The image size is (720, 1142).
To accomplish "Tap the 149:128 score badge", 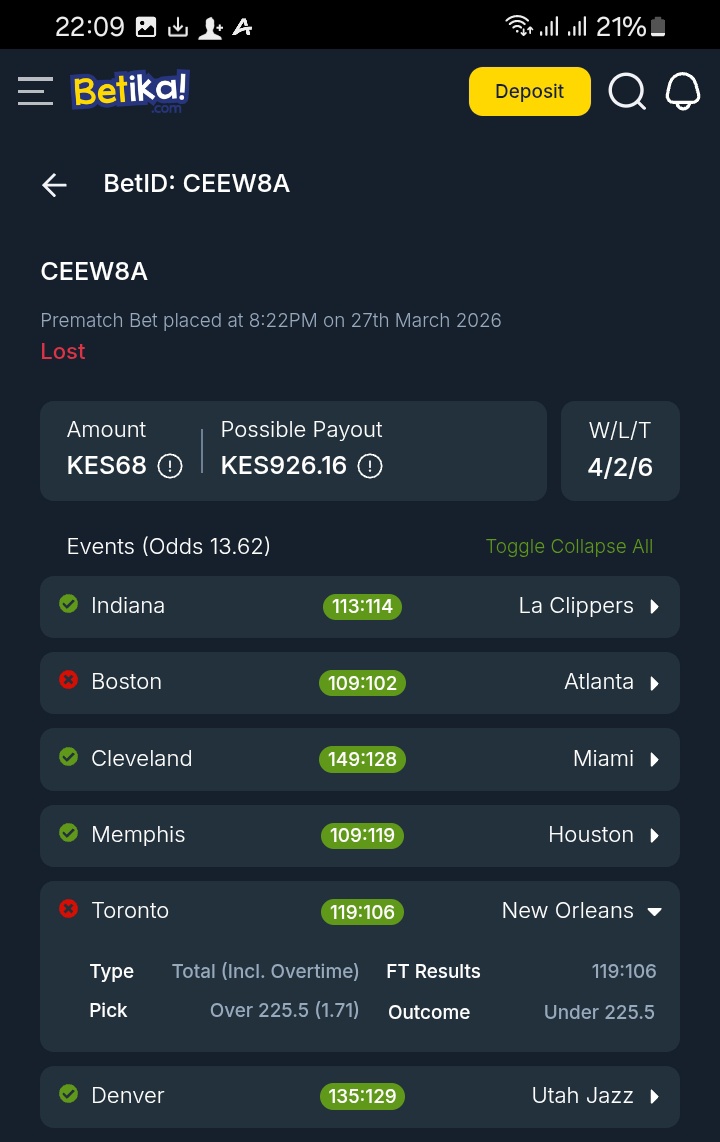I will tap(362, 759).
